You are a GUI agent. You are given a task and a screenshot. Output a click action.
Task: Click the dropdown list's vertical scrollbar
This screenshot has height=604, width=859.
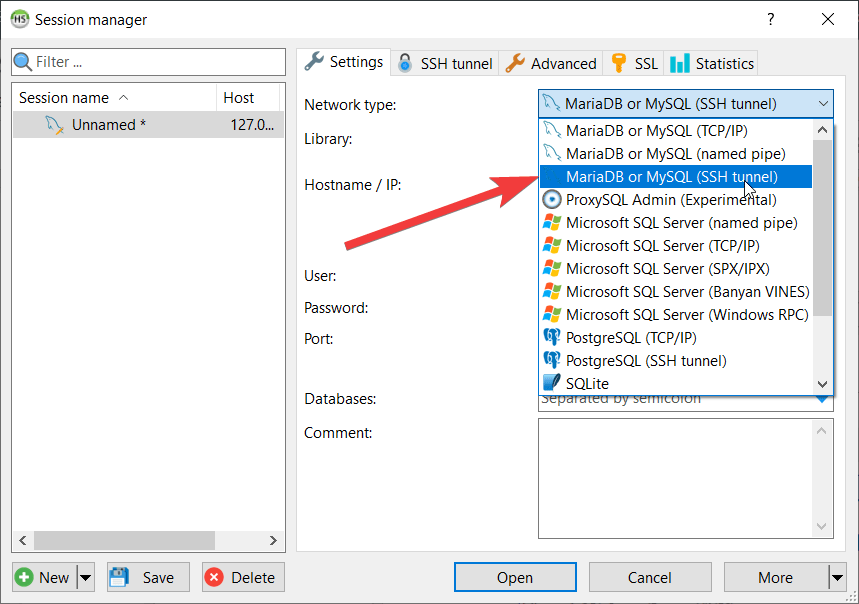822,228
